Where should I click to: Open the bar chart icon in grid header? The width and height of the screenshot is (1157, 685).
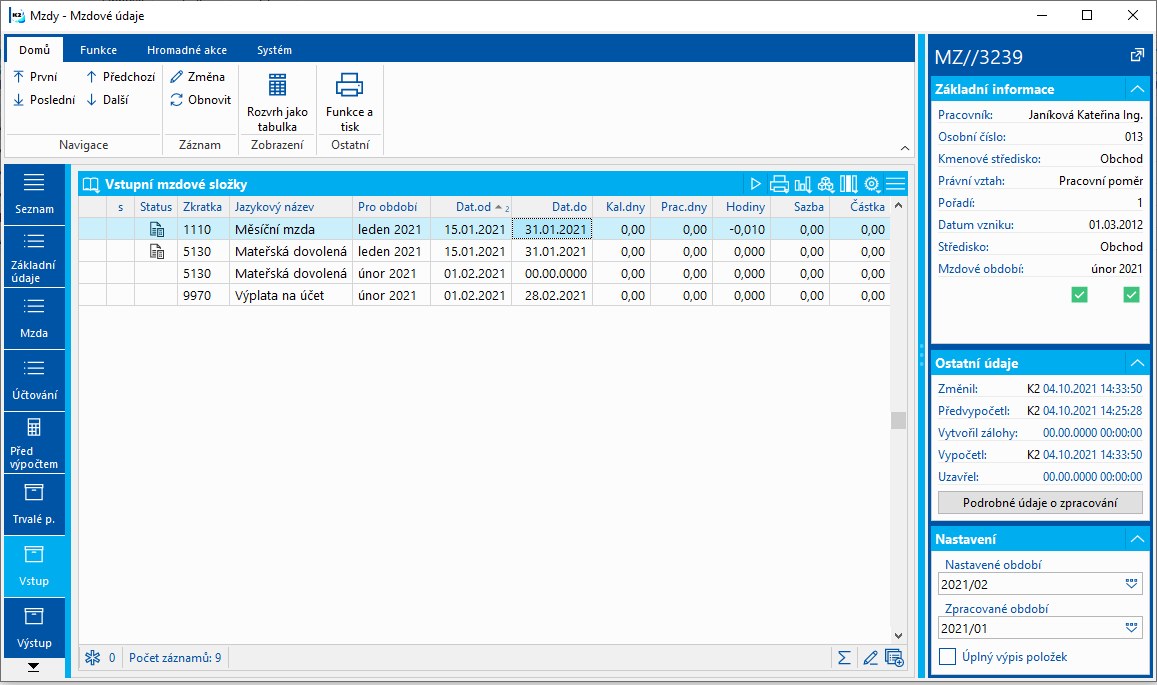point(802,184)
